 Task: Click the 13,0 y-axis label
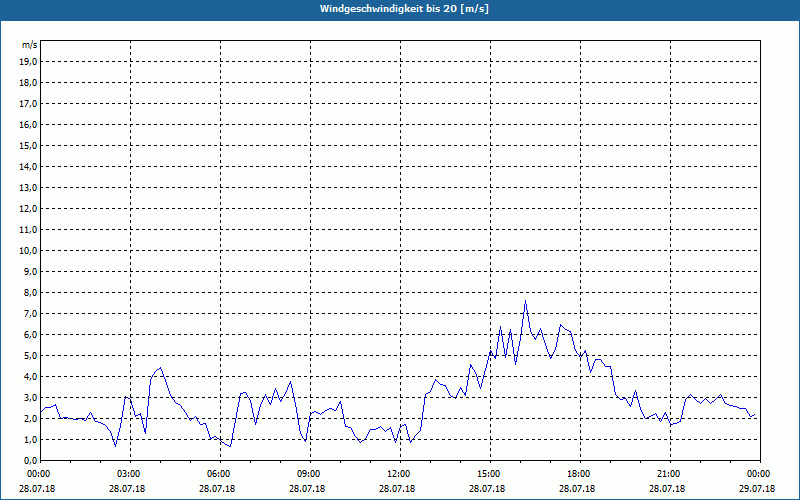29,188
